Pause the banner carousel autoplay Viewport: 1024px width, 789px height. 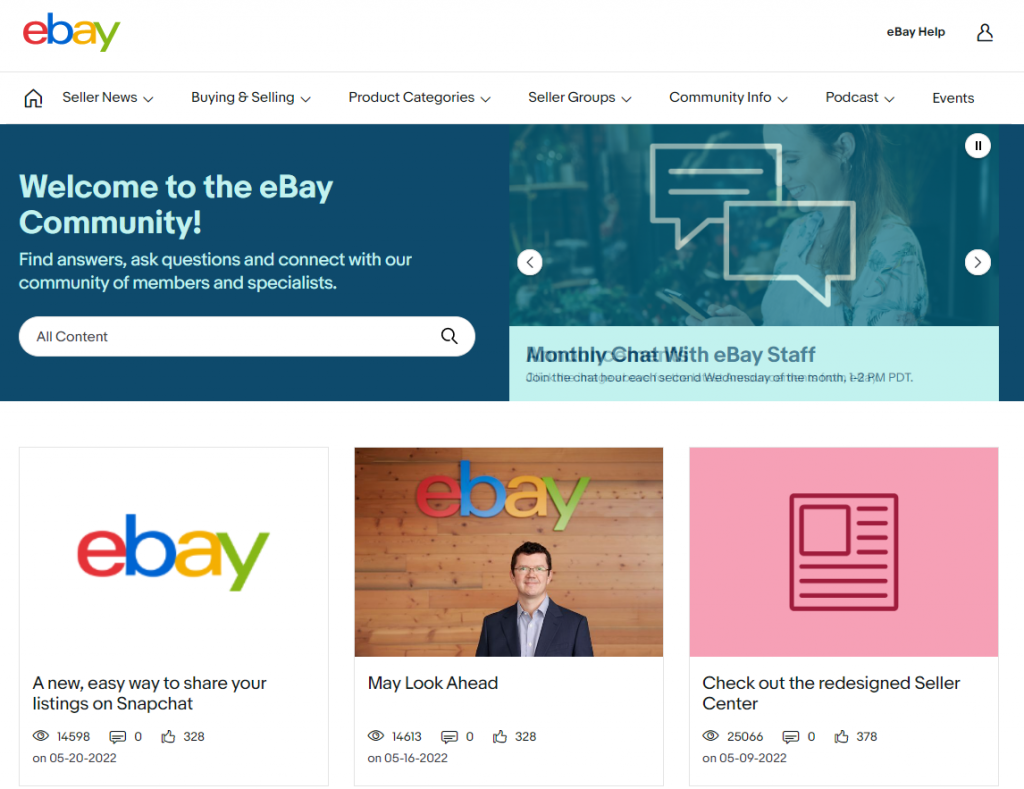coord(978,146)
